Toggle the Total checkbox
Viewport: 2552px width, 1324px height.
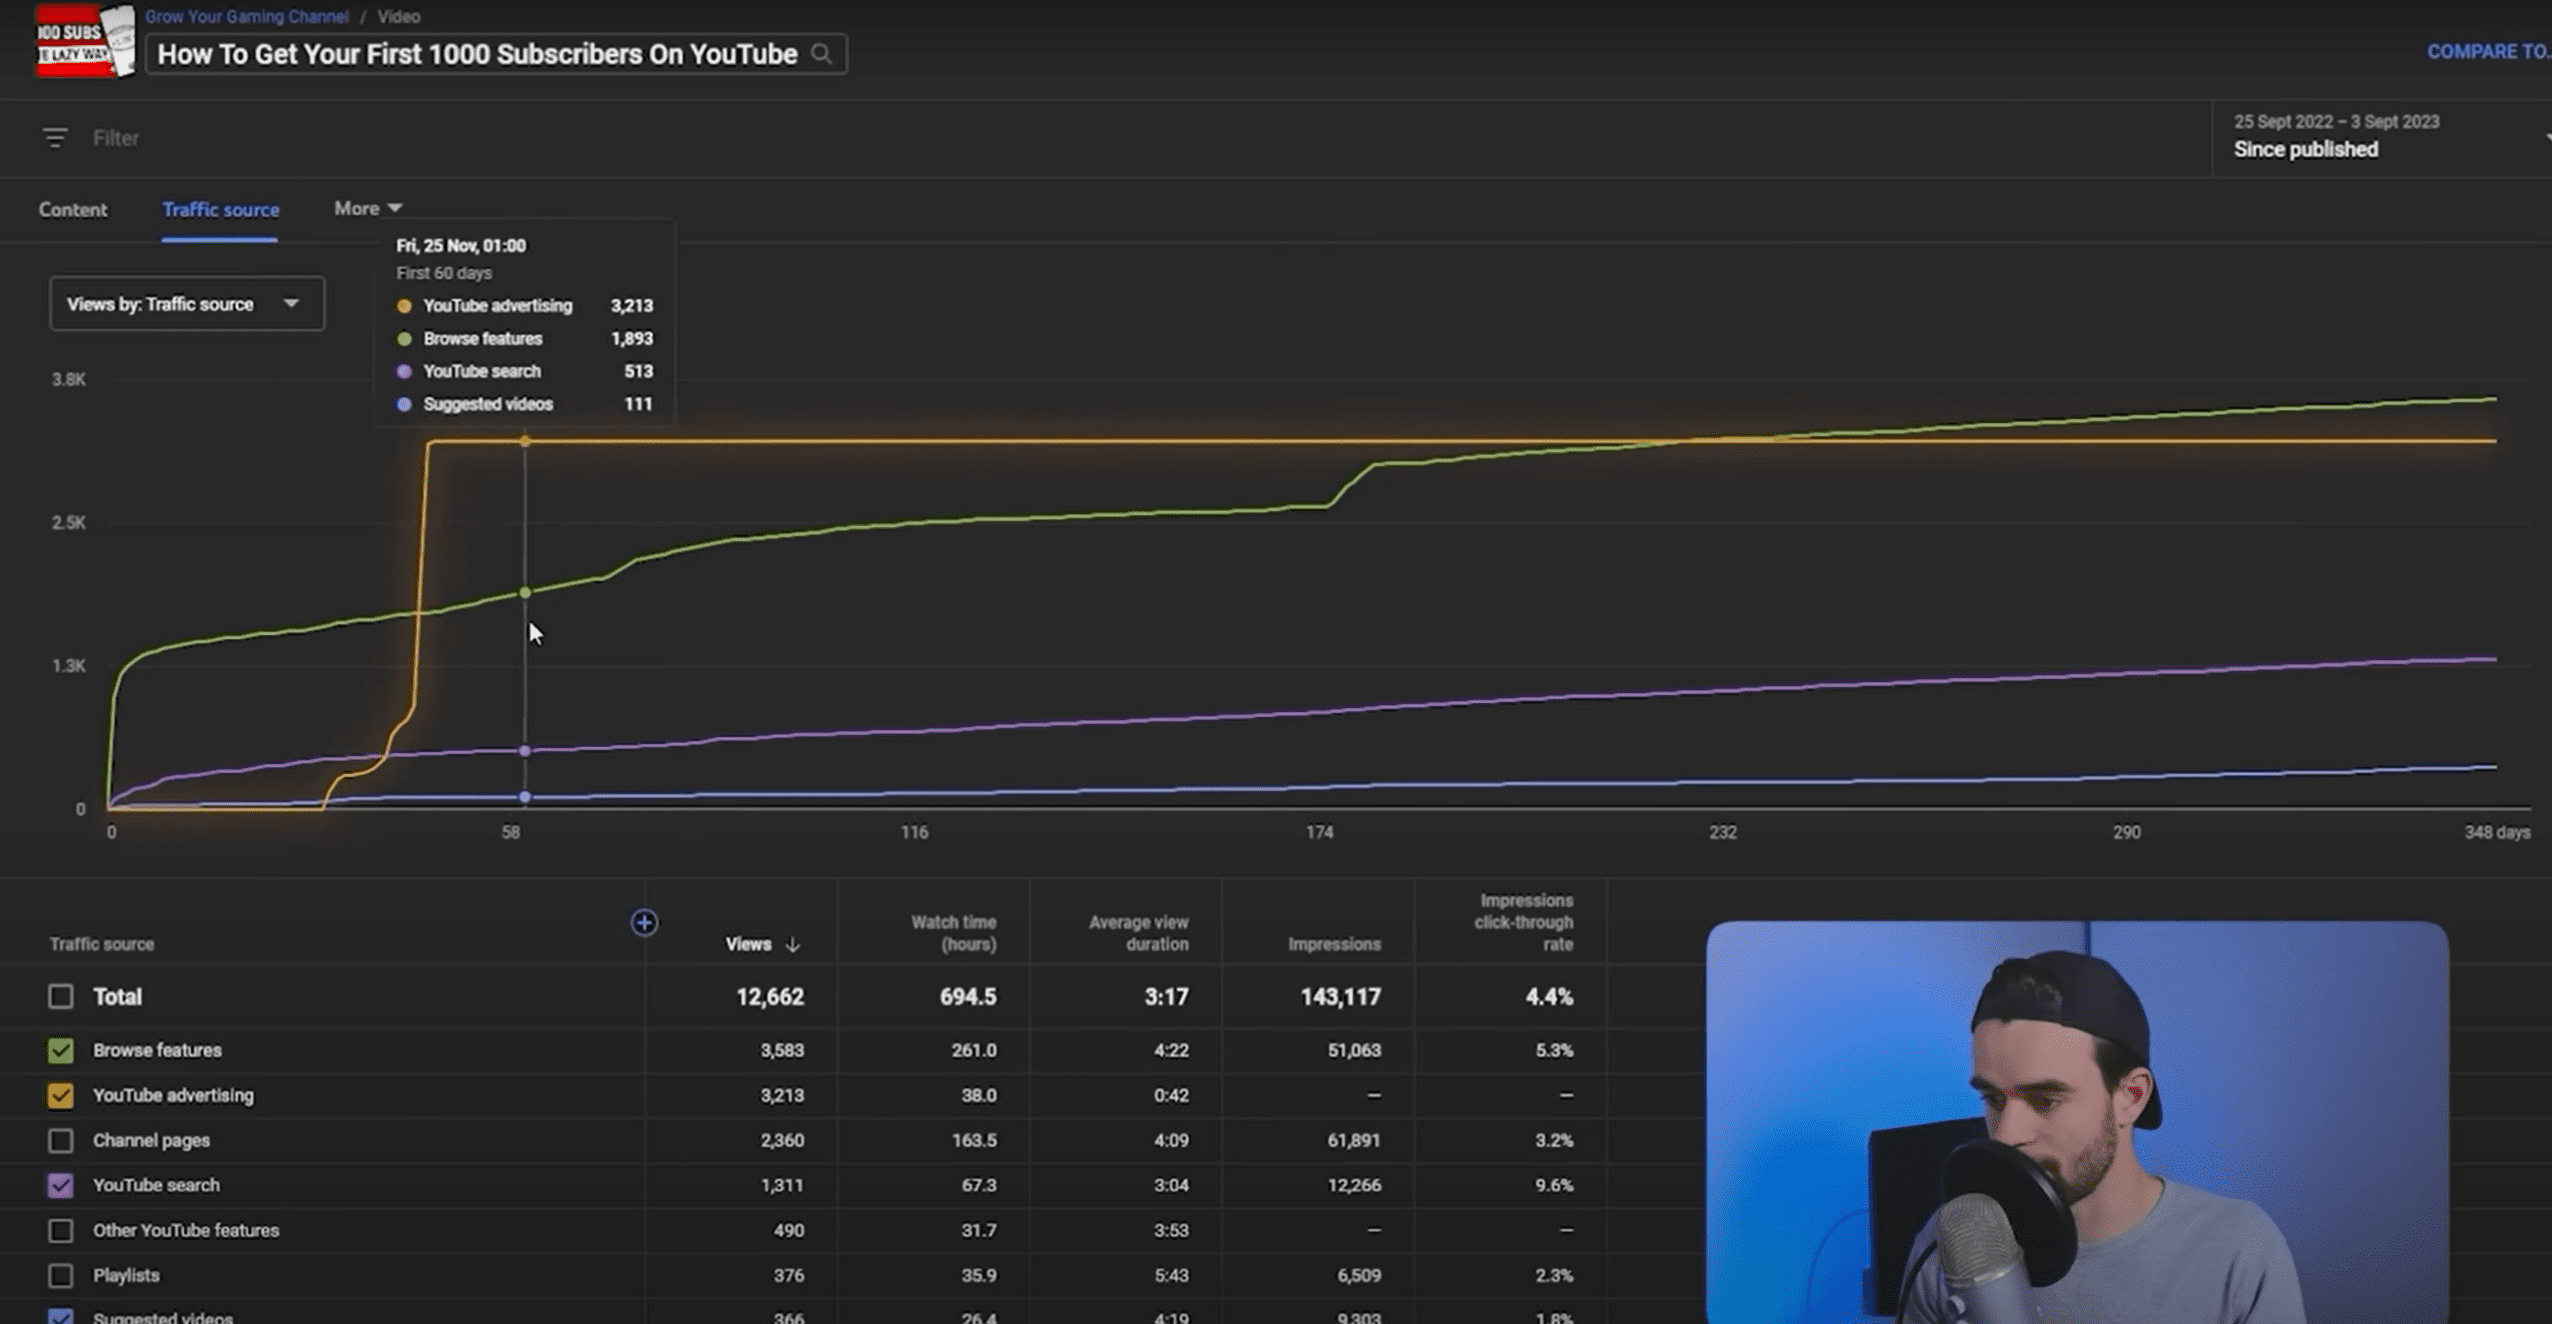[61, 996]
